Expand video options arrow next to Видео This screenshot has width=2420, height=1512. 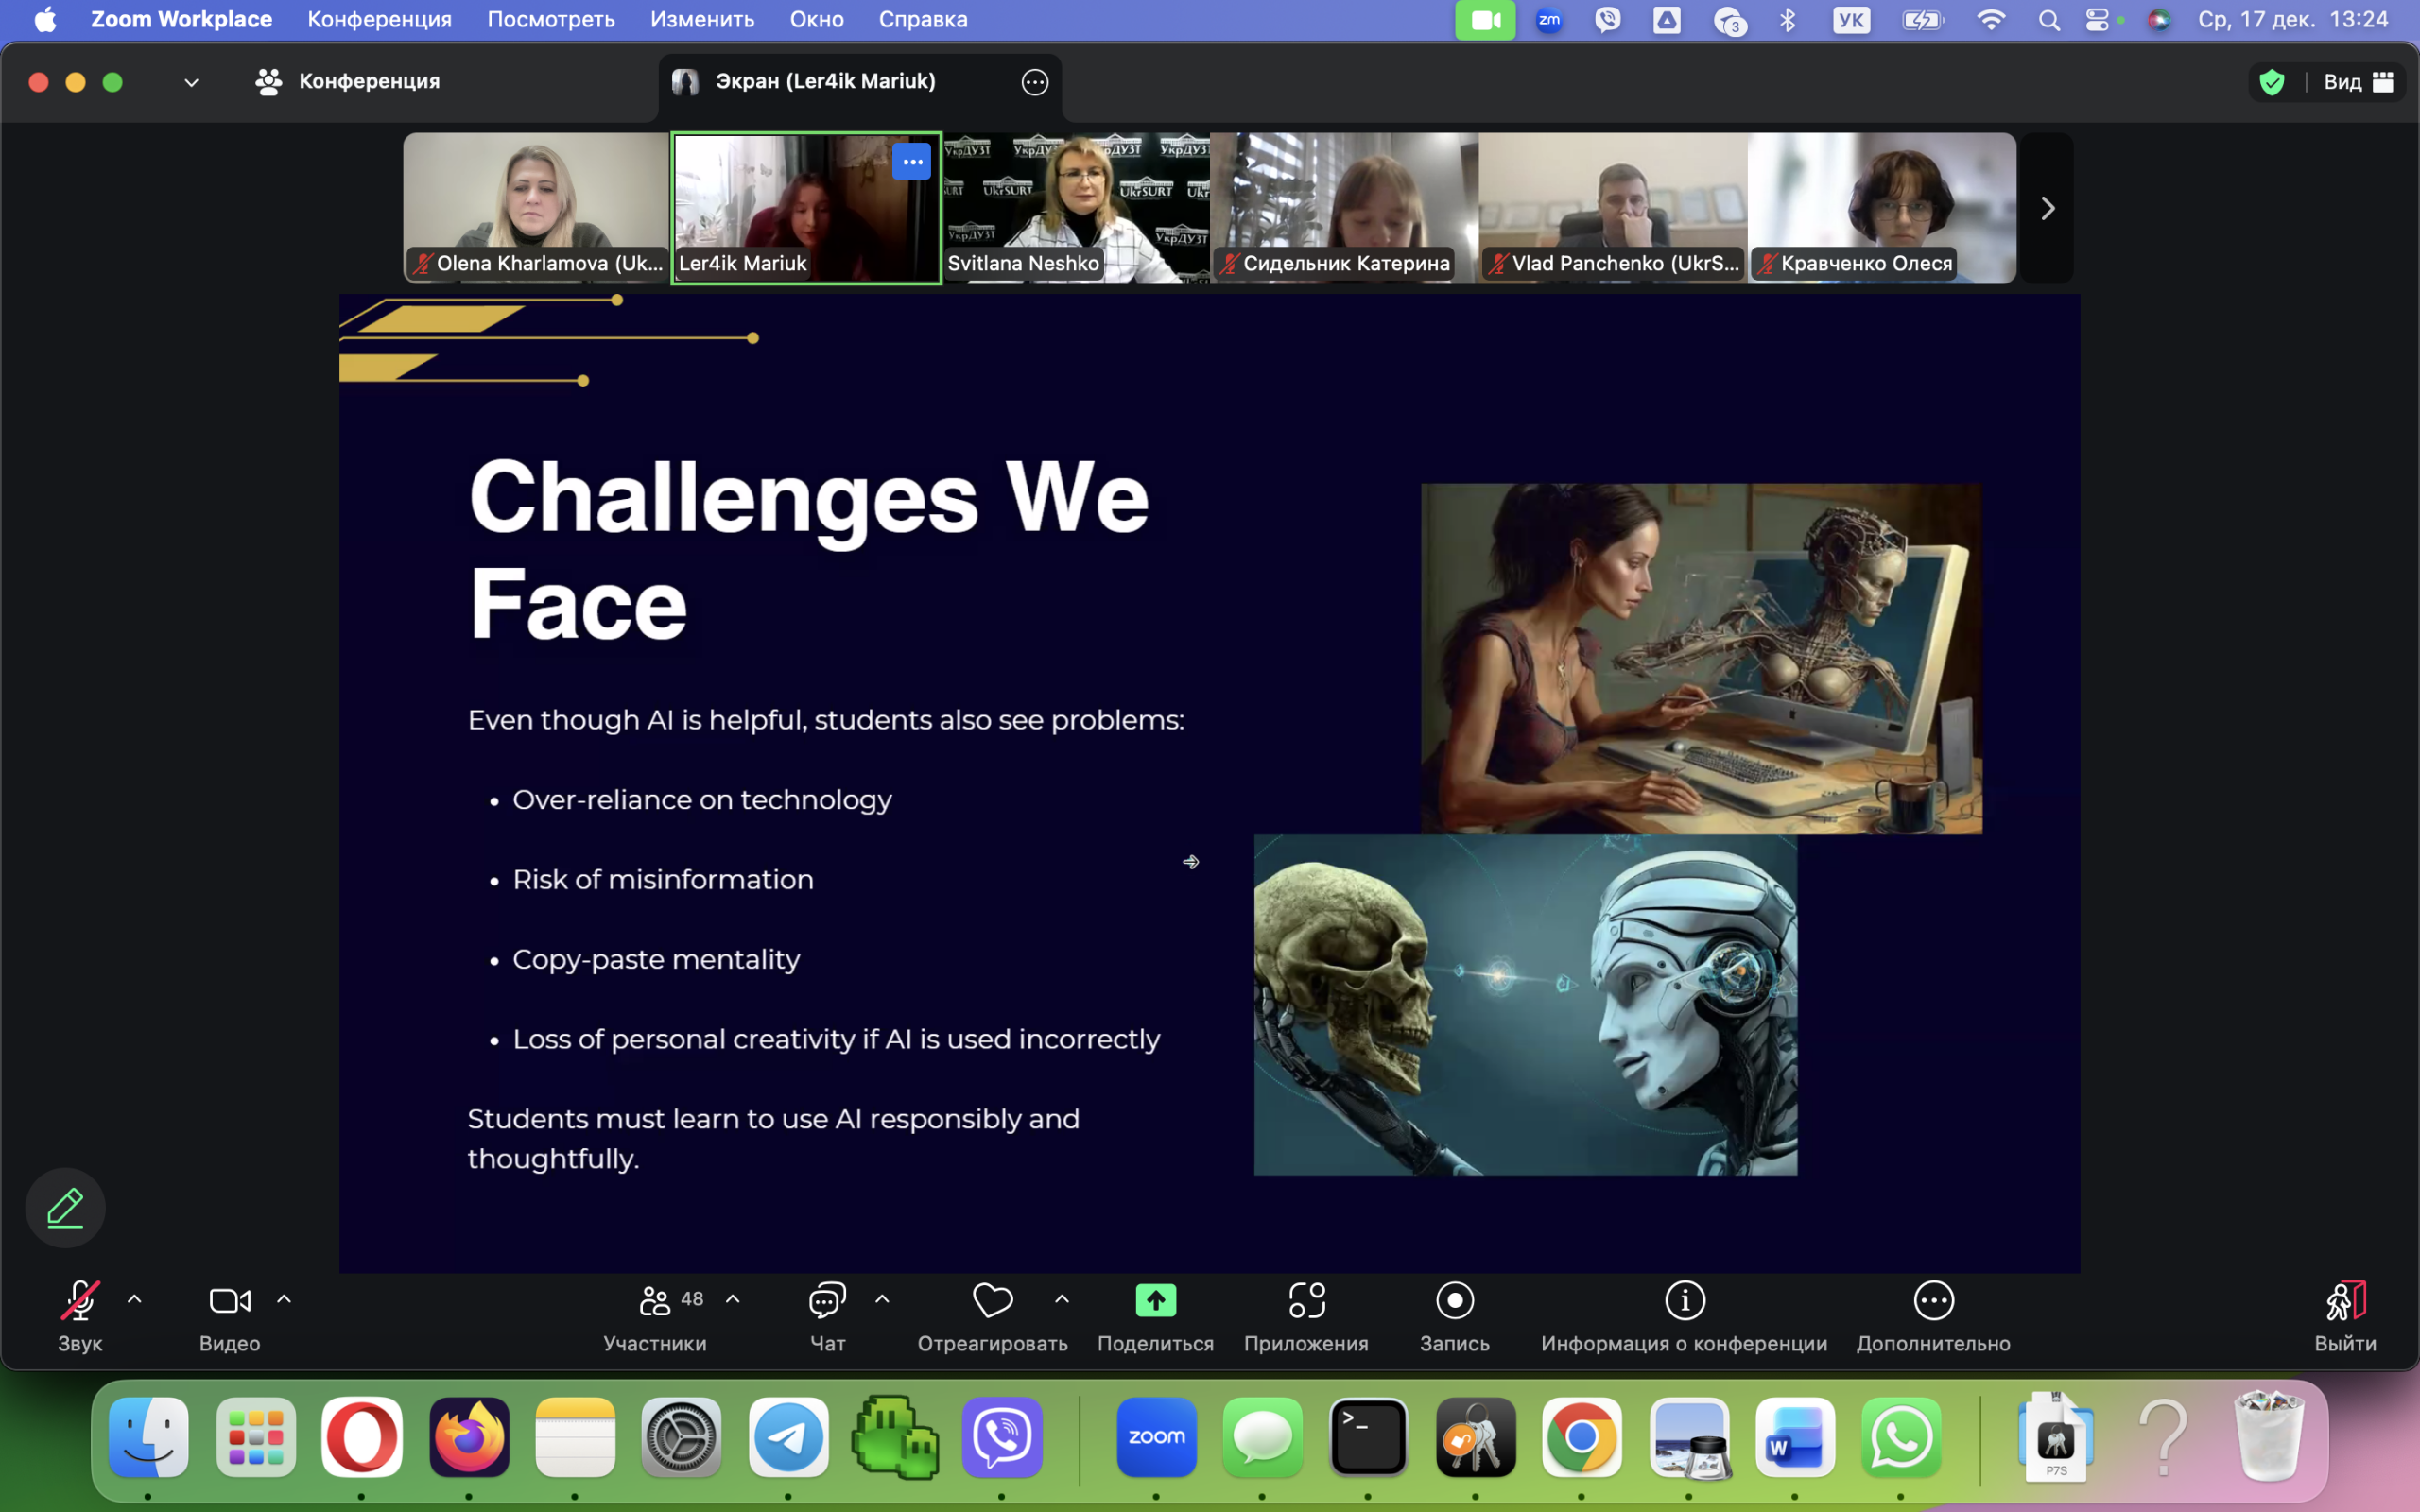coord(284,1299)
